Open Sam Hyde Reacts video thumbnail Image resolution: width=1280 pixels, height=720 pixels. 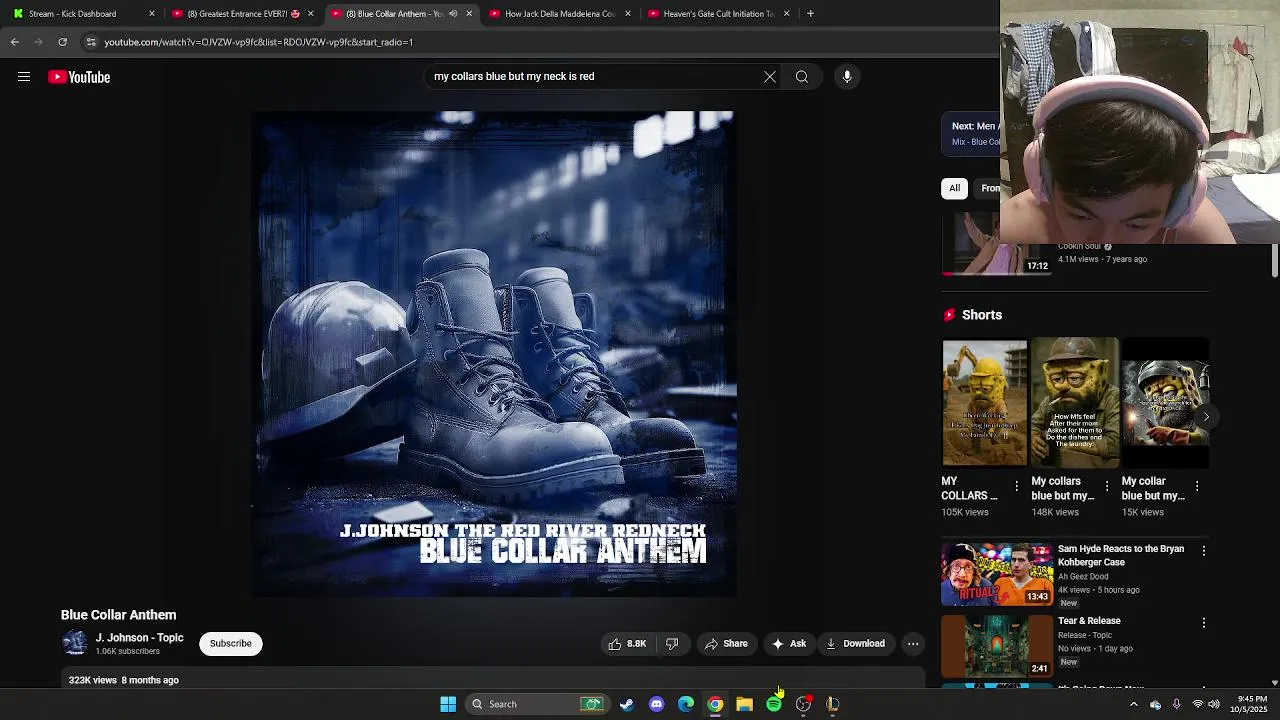click(997, 575)
